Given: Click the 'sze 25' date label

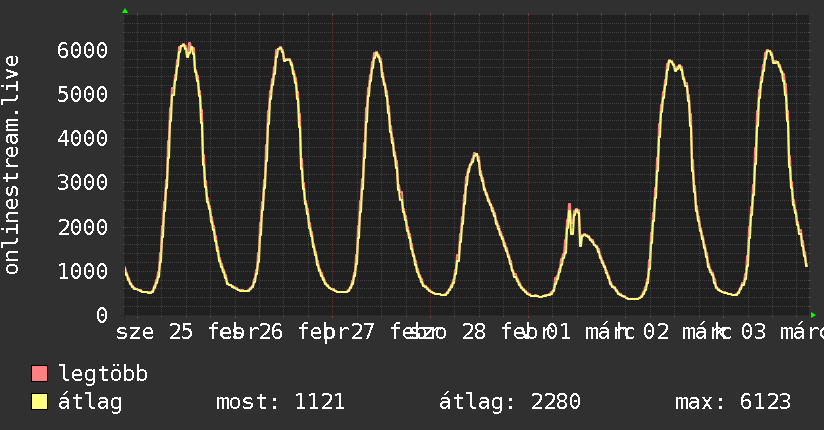Looking at the screenshot, I should coord(154,332).
